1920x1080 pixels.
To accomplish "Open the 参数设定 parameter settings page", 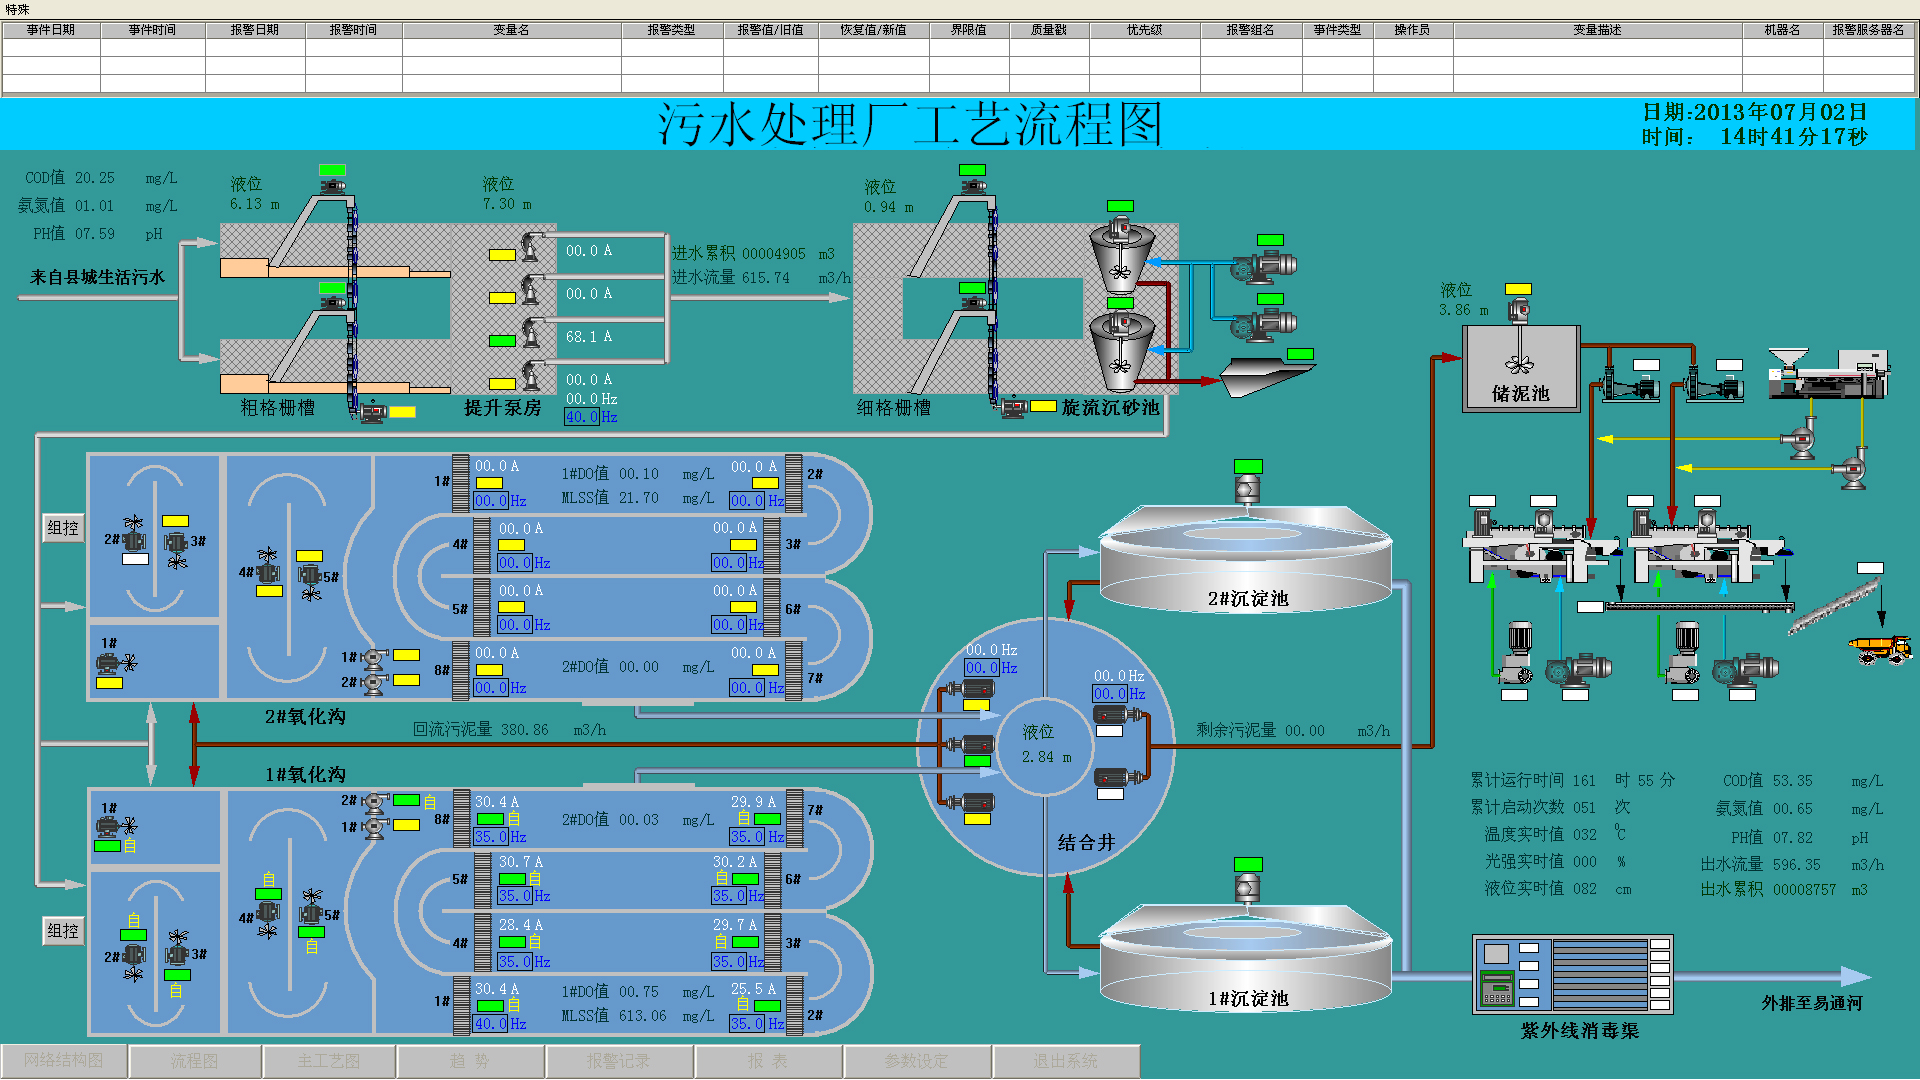I will pyautogui.click(x=916, y=1061).
